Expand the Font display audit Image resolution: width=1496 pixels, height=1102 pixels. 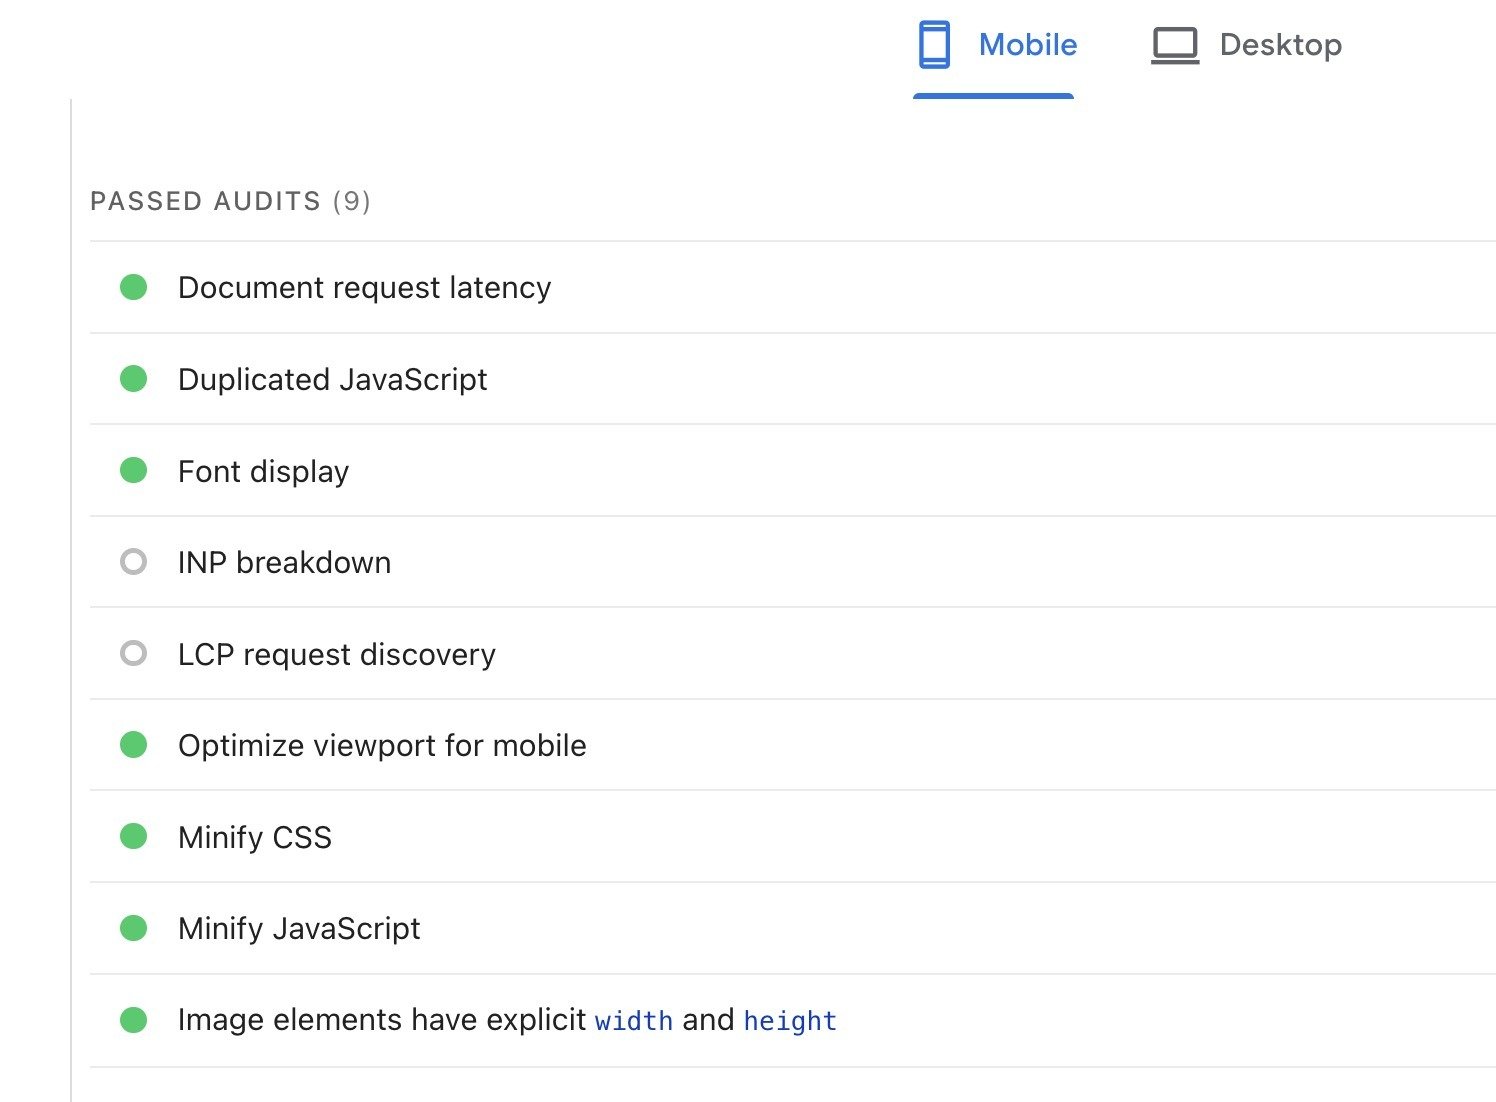coord(792,471)
